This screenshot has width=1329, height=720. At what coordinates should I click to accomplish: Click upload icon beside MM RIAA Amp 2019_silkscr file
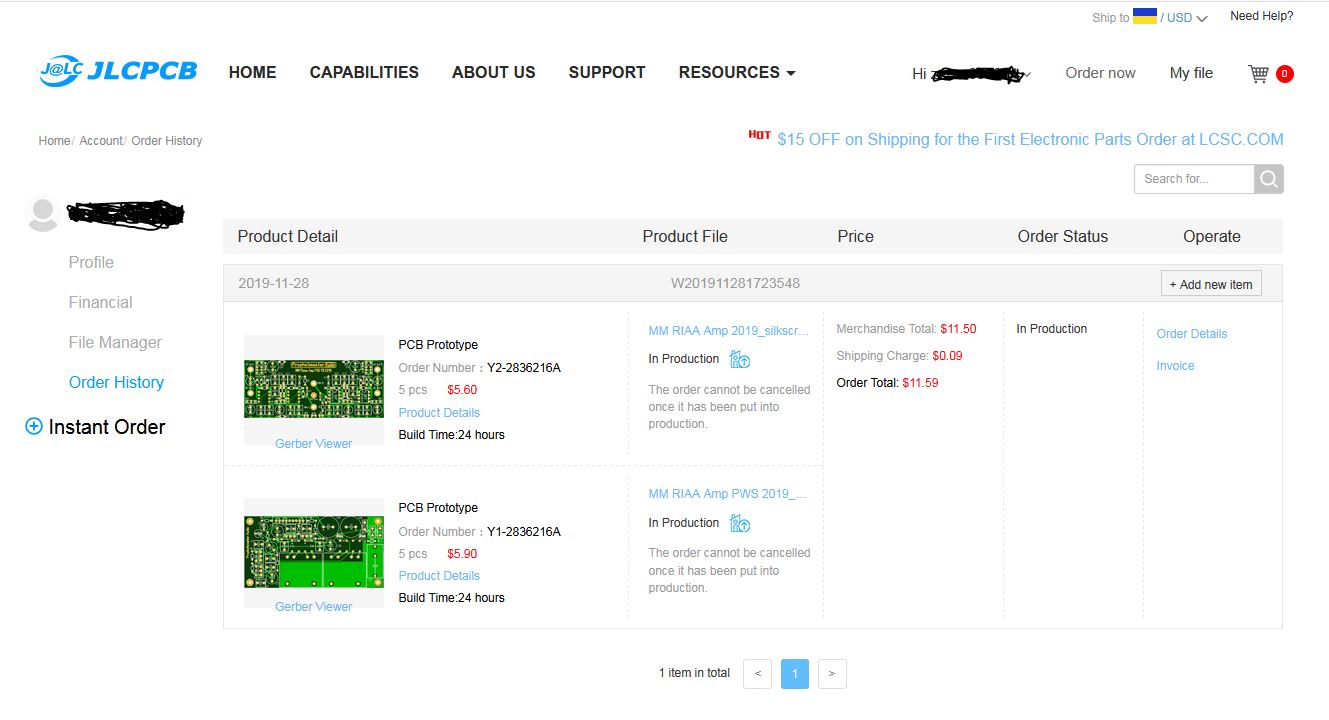coord(740,359)
